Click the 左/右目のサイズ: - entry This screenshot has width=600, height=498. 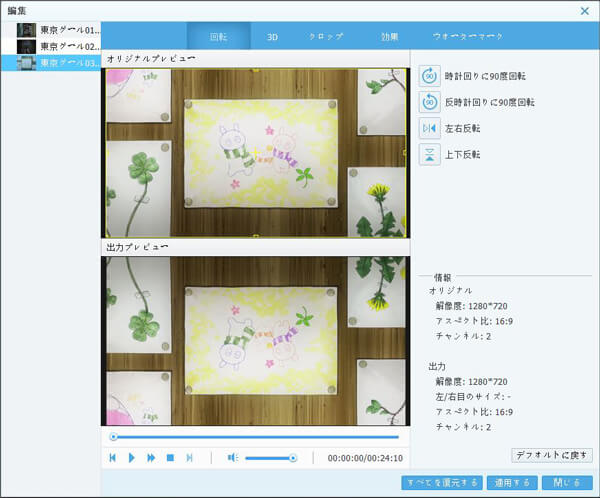(473, 397)
